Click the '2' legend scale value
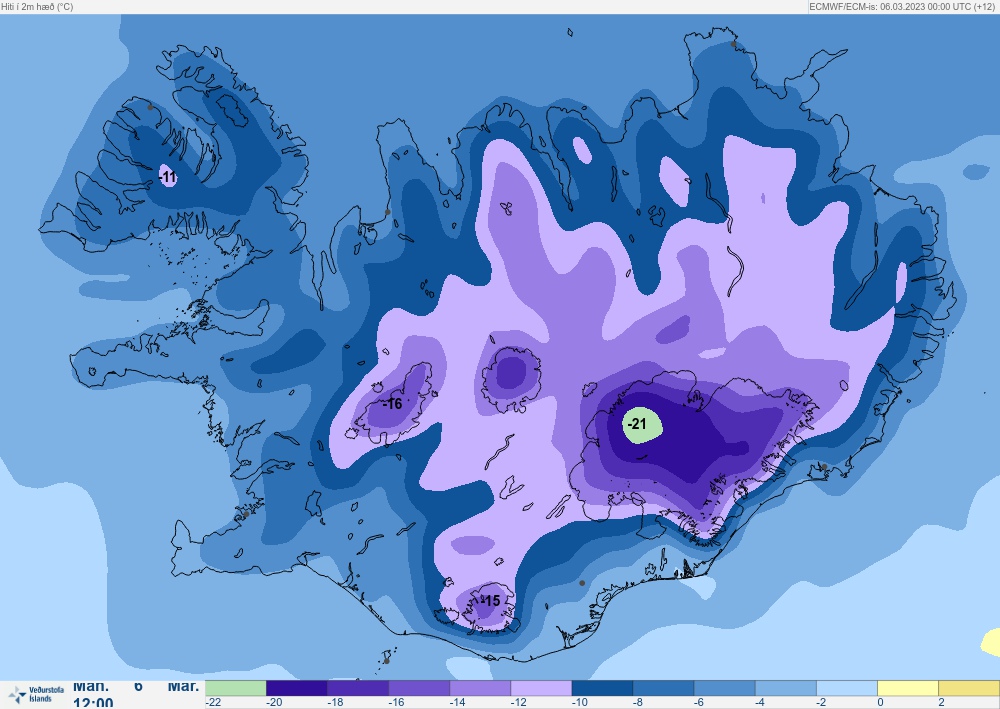Image resolution: width=1000 pixels, height=709 pixels. pos(941,702)
